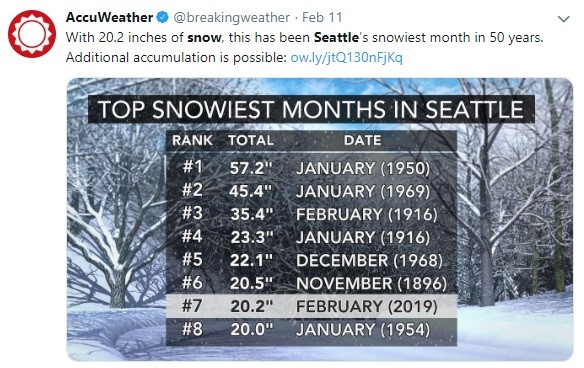Select the #1 January (1950) row
This screenshot has height=368, width=584.
click(311, 168)
